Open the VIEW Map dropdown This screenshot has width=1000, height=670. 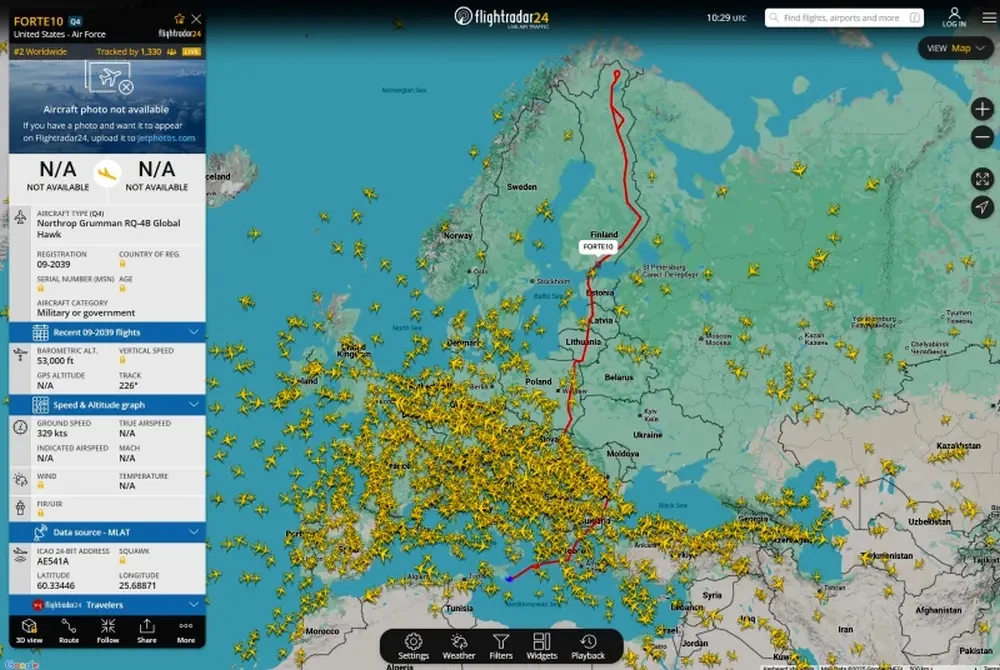[x=955, y=48]
